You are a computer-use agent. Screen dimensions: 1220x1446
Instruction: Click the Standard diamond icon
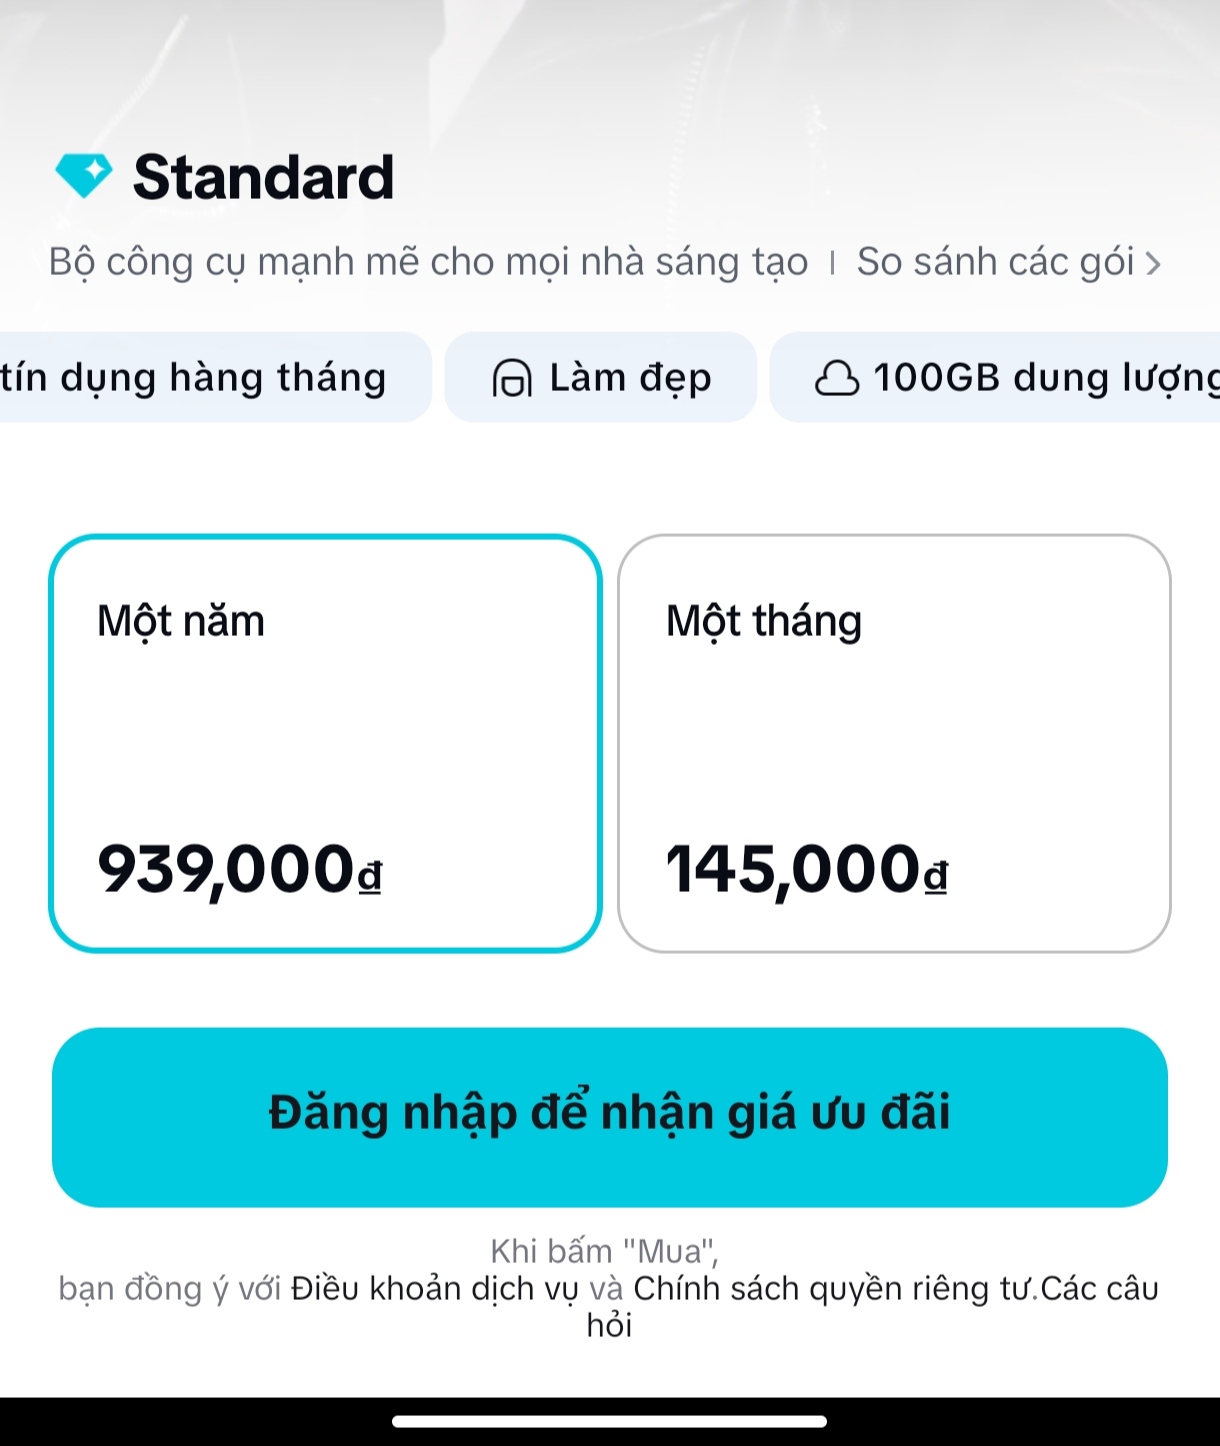click(84, 176)
